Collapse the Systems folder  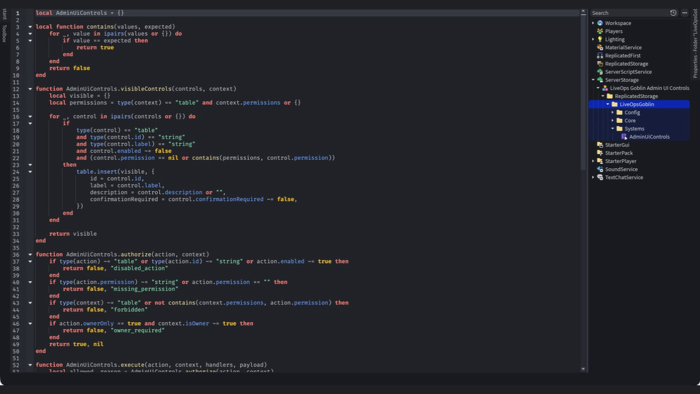613,129
